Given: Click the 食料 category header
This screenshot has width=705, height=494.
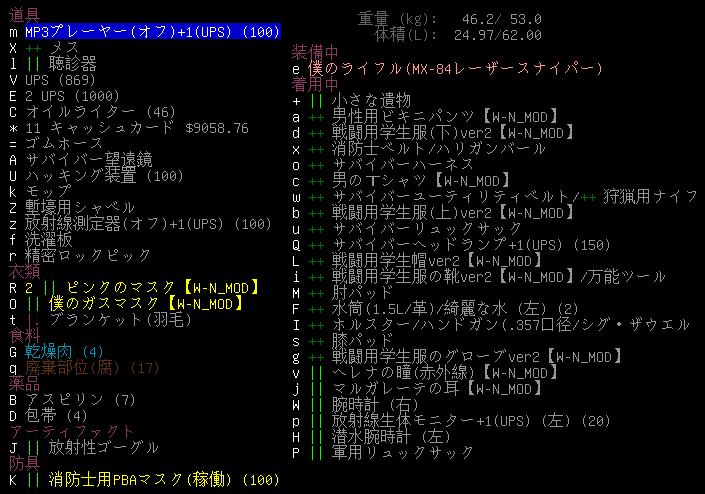Looking at the screenshot, I should (x=25, y=335).
